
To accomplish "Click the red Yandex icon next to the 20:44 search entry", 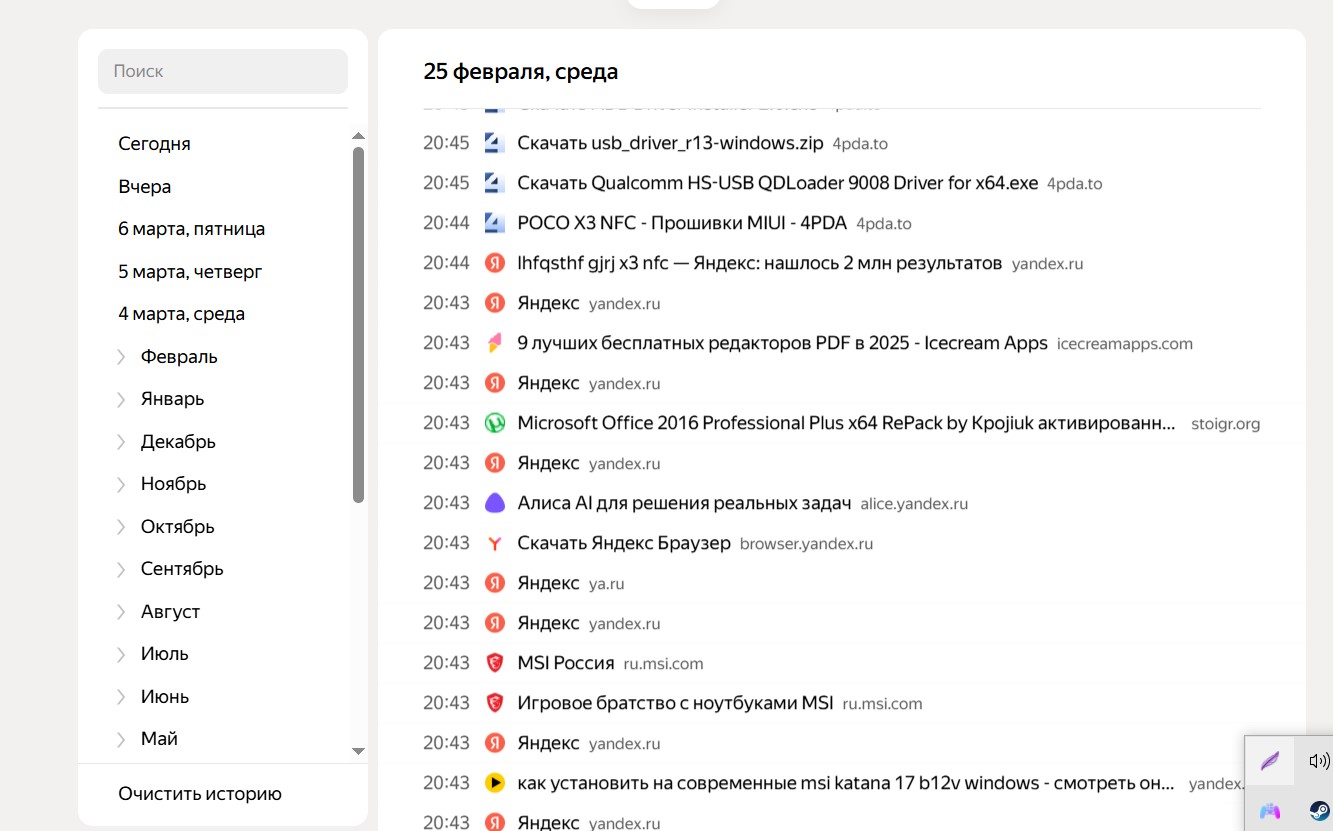I will click(x=494, y=263).
